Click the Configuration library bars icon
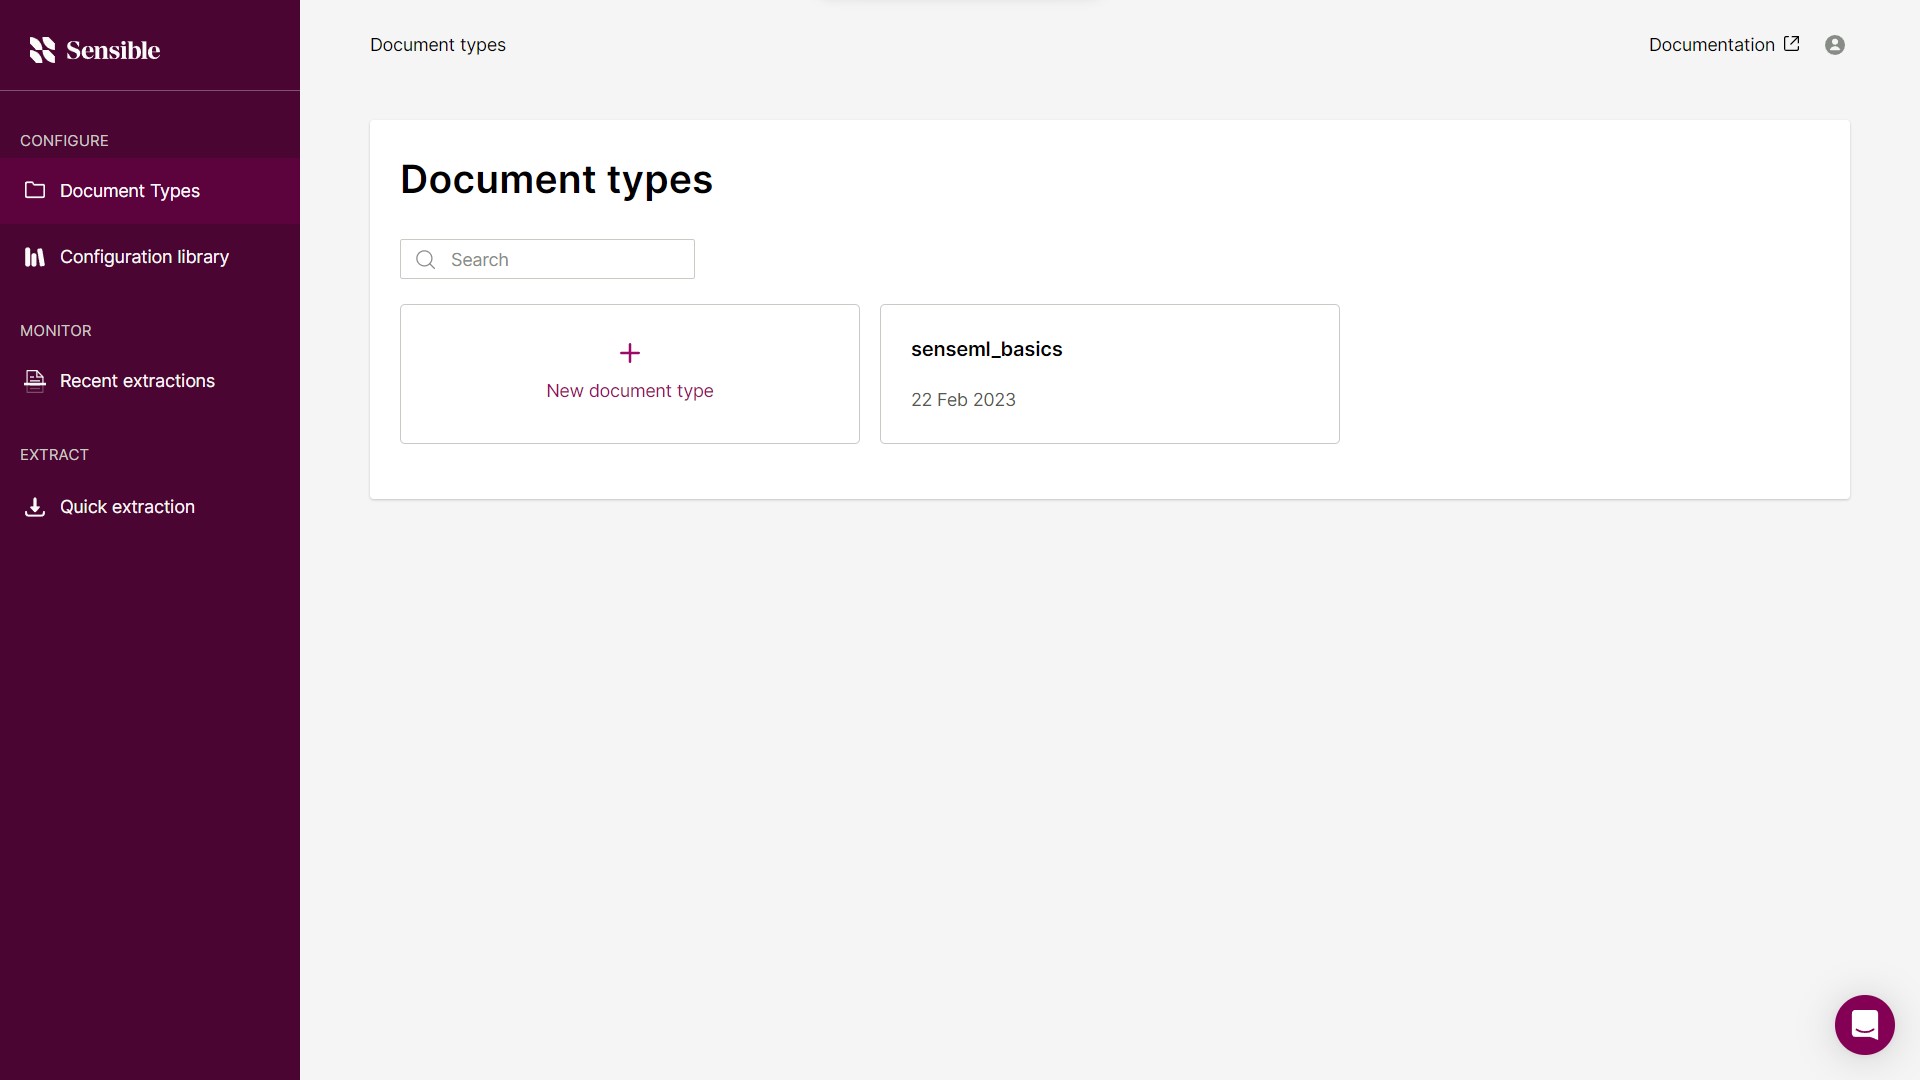 (35, 257)
